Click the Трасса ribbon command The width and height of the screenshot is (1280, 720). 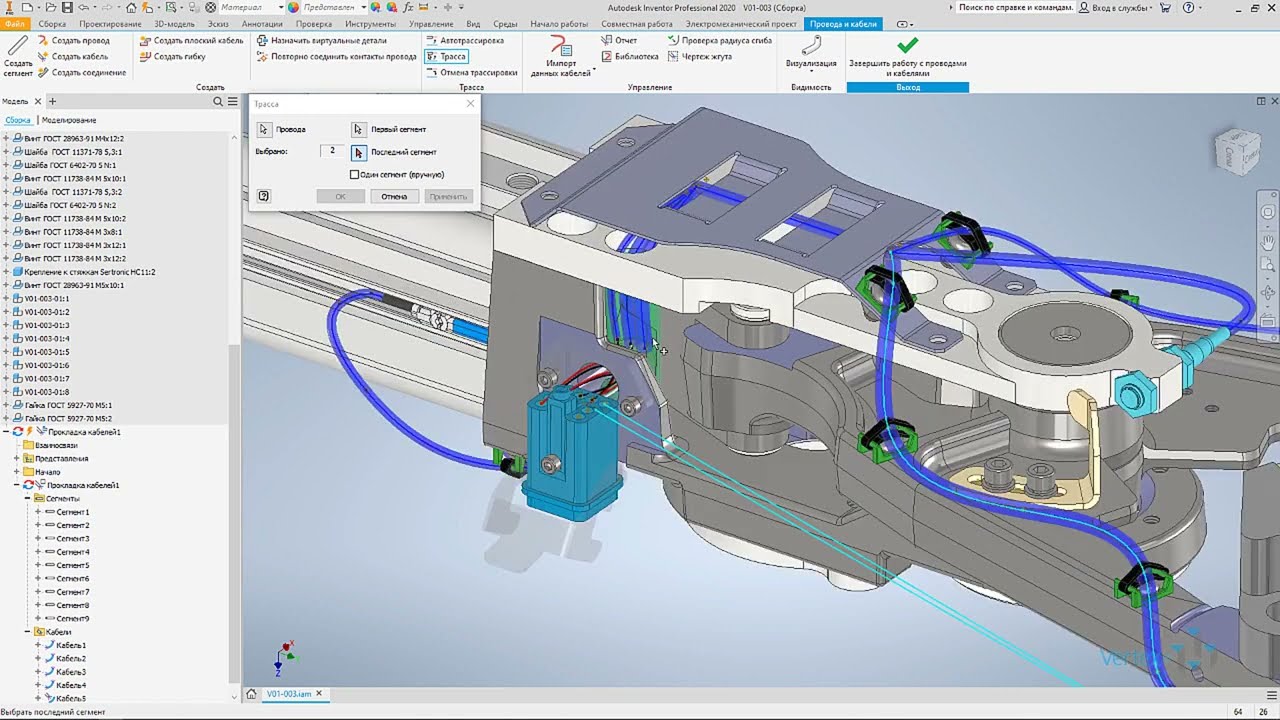(x=446, y=57)
